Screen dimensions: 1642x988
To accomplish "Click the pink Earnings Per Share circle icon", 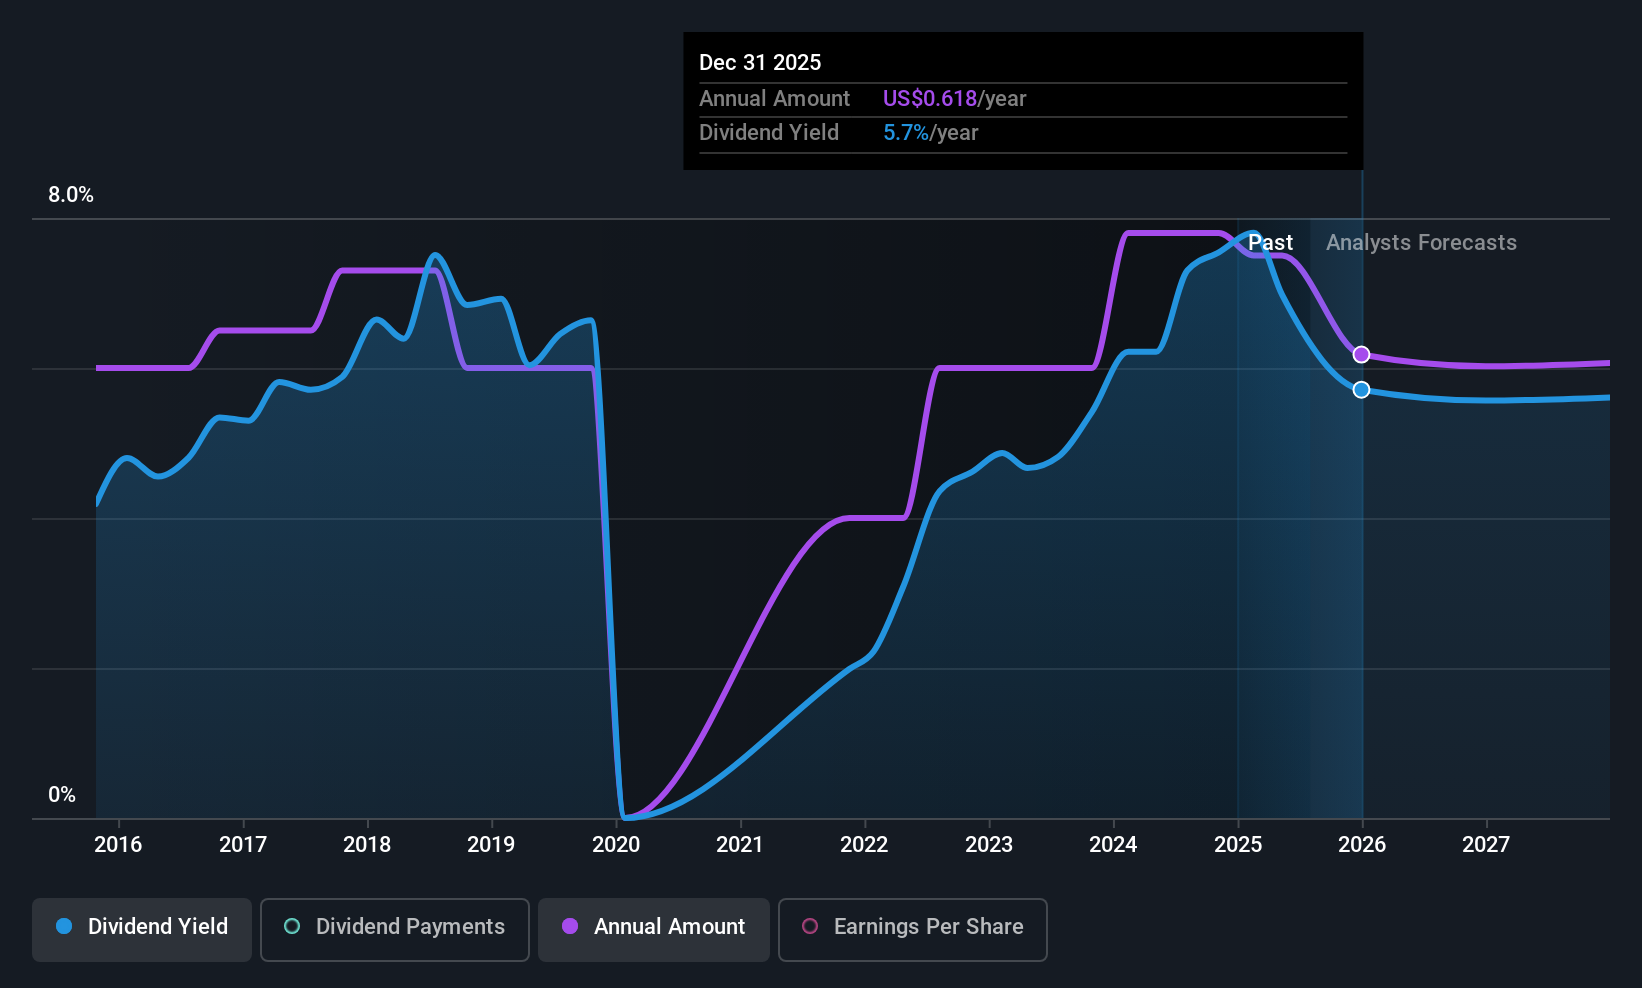I will (809, 927).
